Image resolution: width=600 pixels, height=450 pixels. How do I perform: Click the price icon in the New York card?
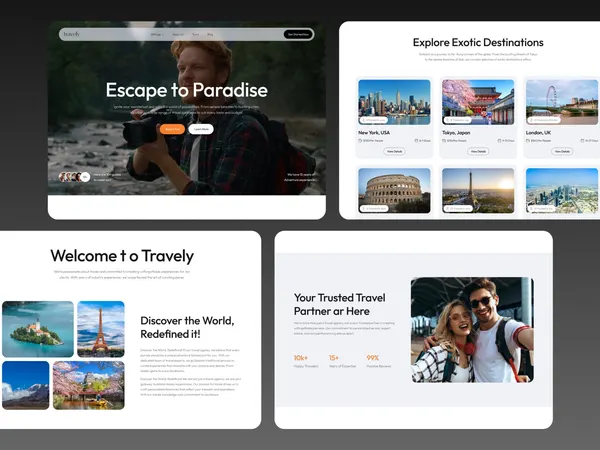point(360,141)
